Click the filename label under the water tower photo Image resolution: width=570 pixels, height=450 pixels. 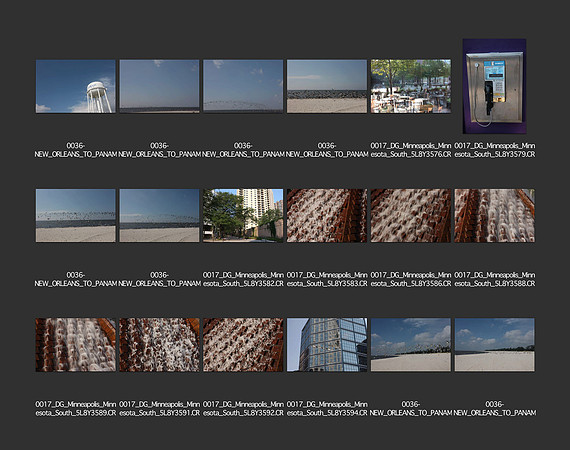(76, 150)
